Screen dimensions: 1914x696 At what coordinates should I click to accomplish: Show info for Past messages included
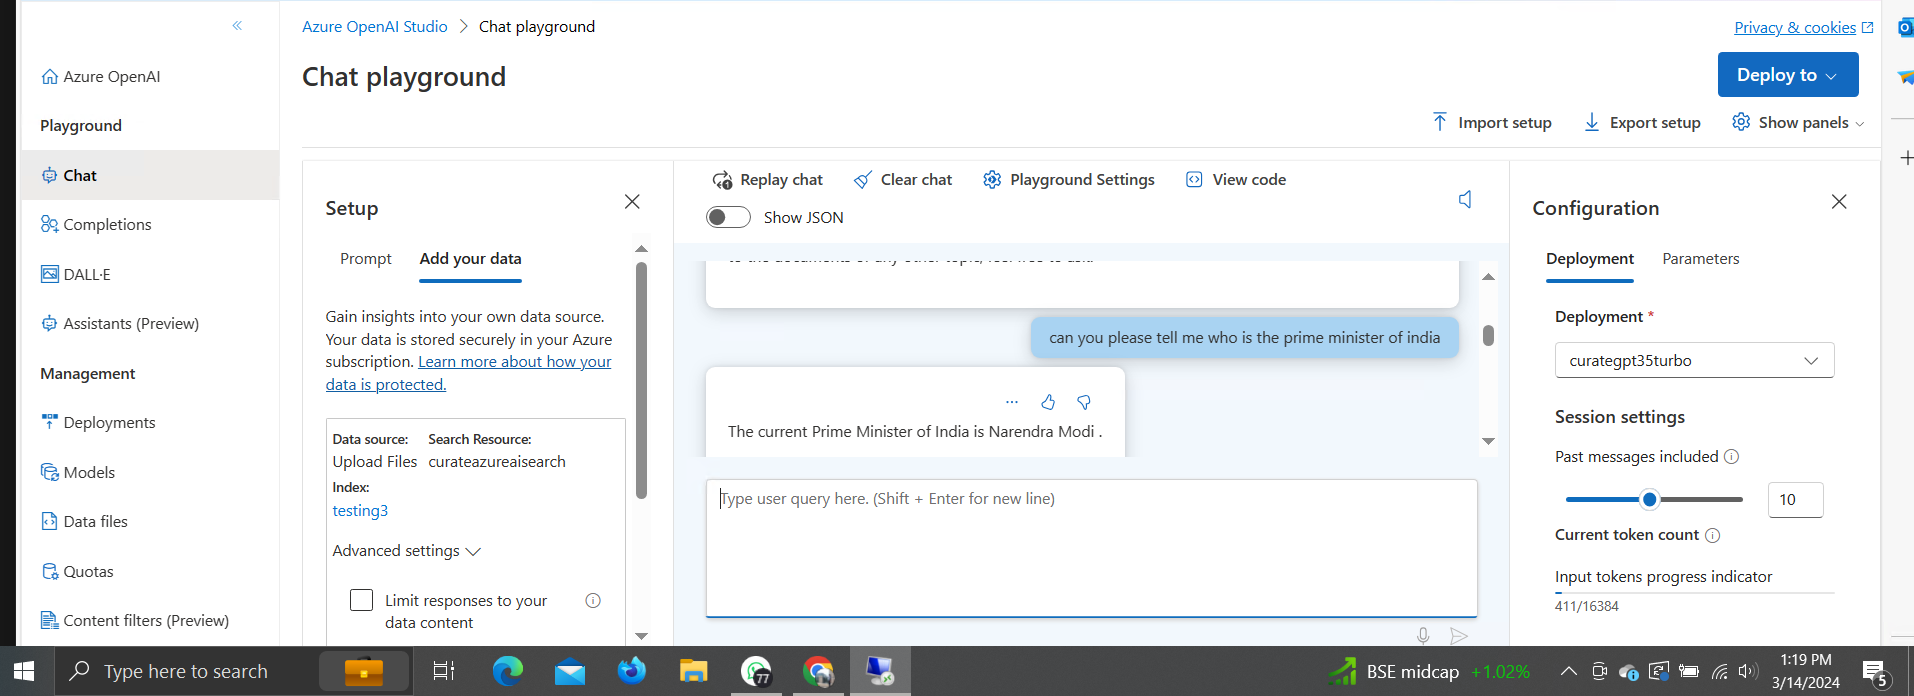click(1732, 457)
